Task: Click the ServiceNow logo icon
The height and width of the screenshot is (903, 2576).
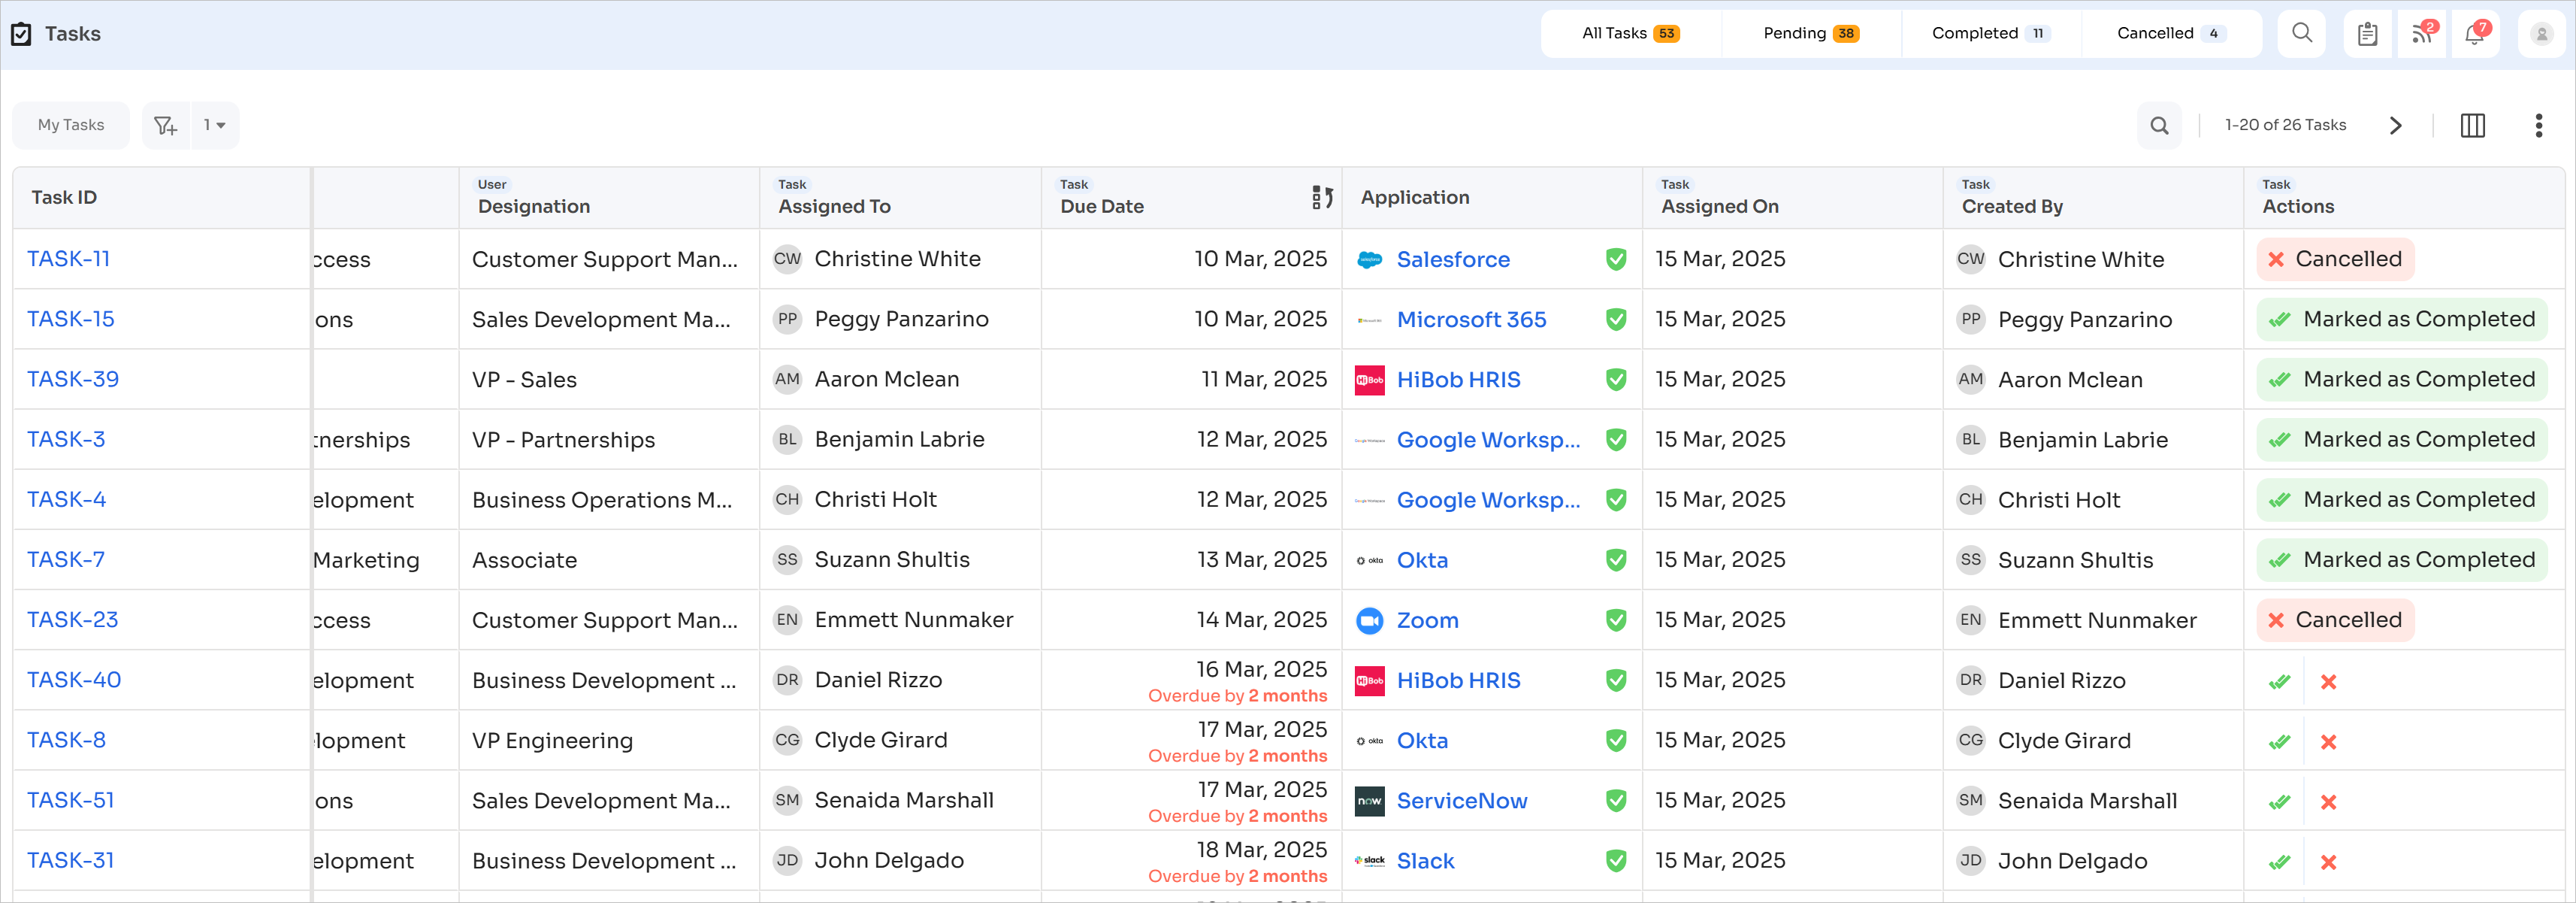Action: (x=1369, y=801)
